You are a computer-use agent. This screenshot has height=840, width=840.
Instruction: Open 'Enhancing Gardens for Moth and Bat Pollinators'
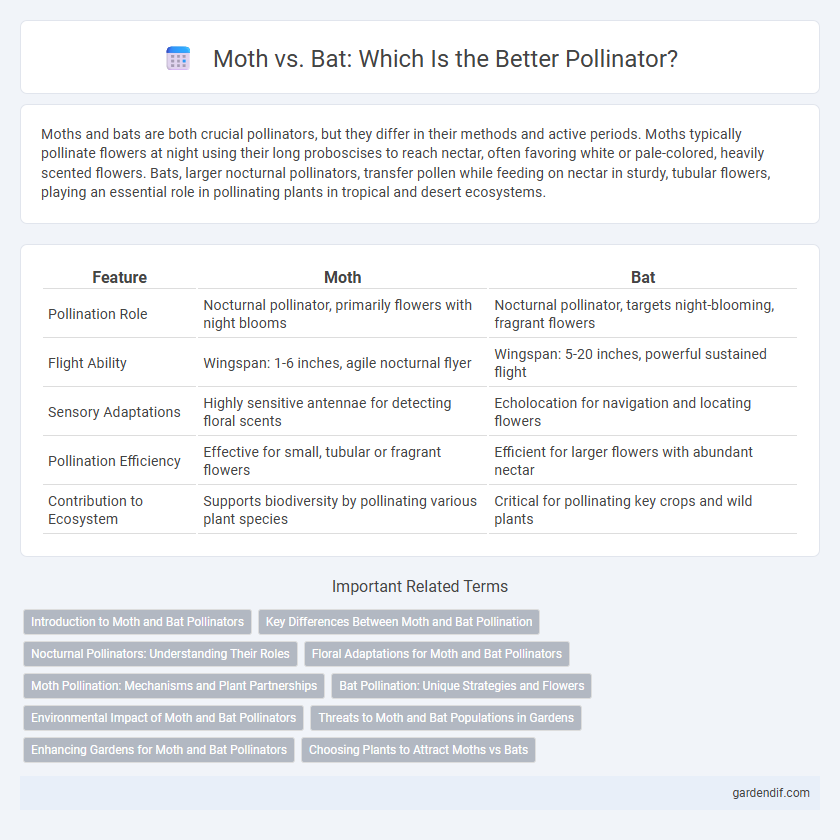pyautogui.click(x=159, y=749)
